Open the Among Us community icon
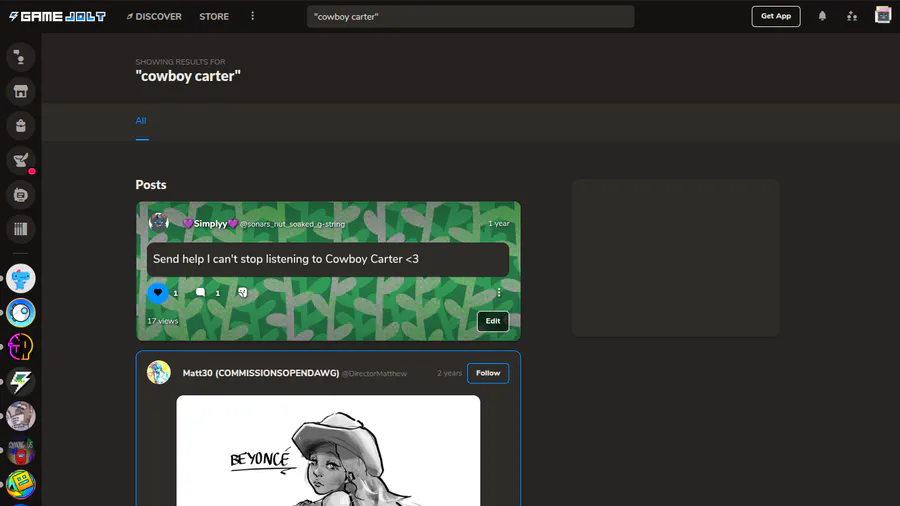Screen dimensions: 900x506 pyautogui.click(x=21, y=450)
